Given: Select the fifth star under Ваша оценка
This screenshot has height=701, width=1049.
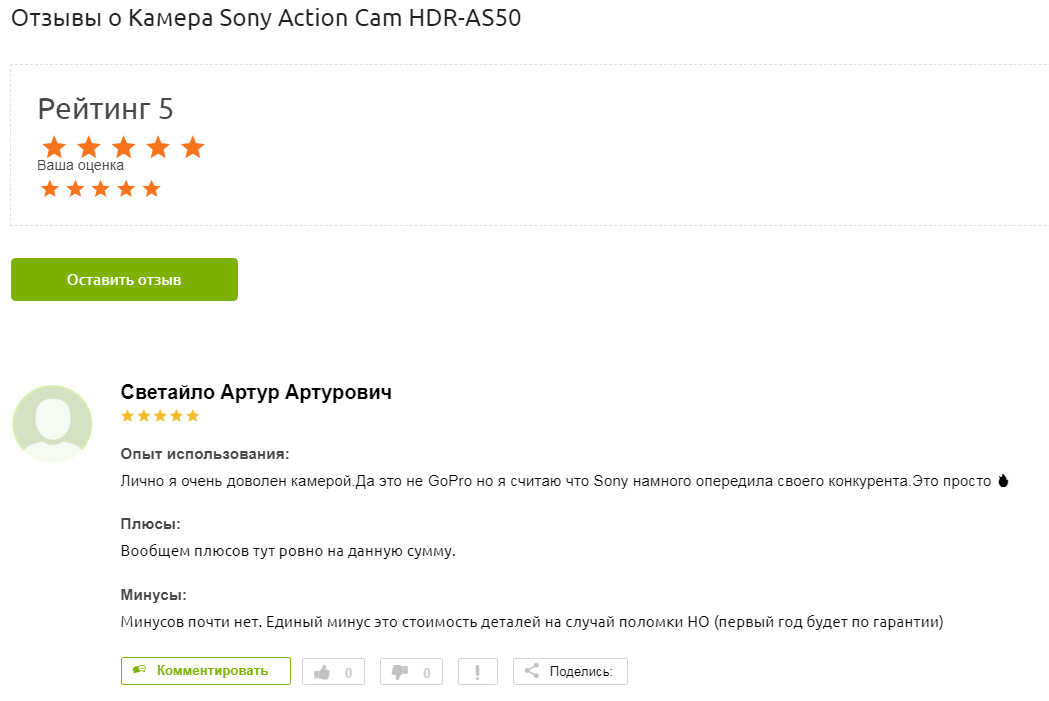Looking at the screenshot, I should (x=152, y=189).
